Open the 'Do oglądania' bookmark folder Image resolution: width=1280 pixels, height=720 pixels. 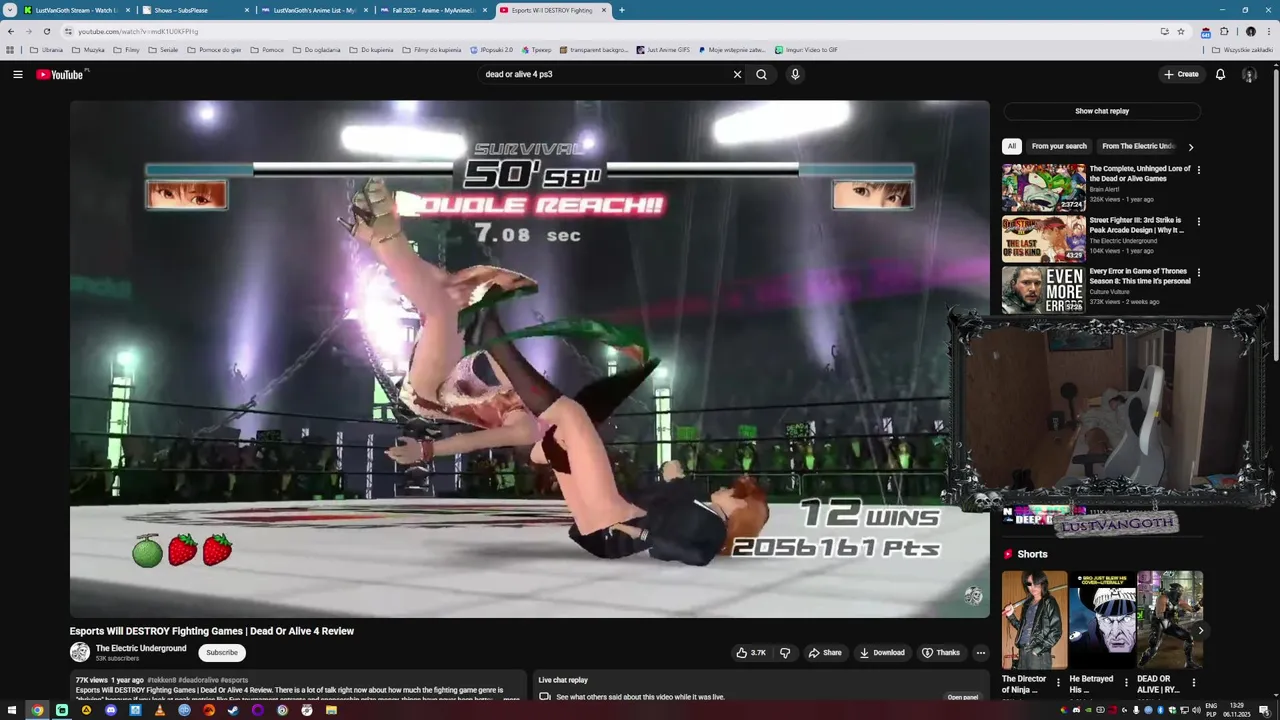point(316,49)
